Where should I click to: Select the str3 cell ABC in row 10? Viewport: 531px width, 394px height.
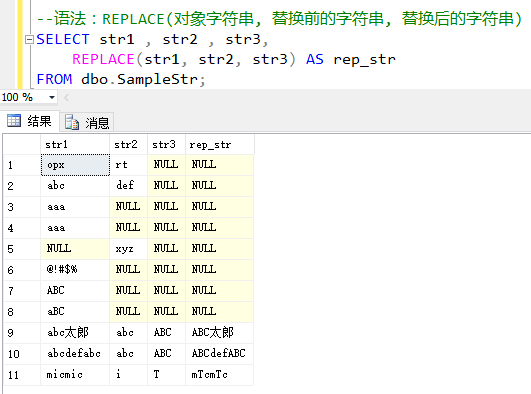[x=166, y=354]
